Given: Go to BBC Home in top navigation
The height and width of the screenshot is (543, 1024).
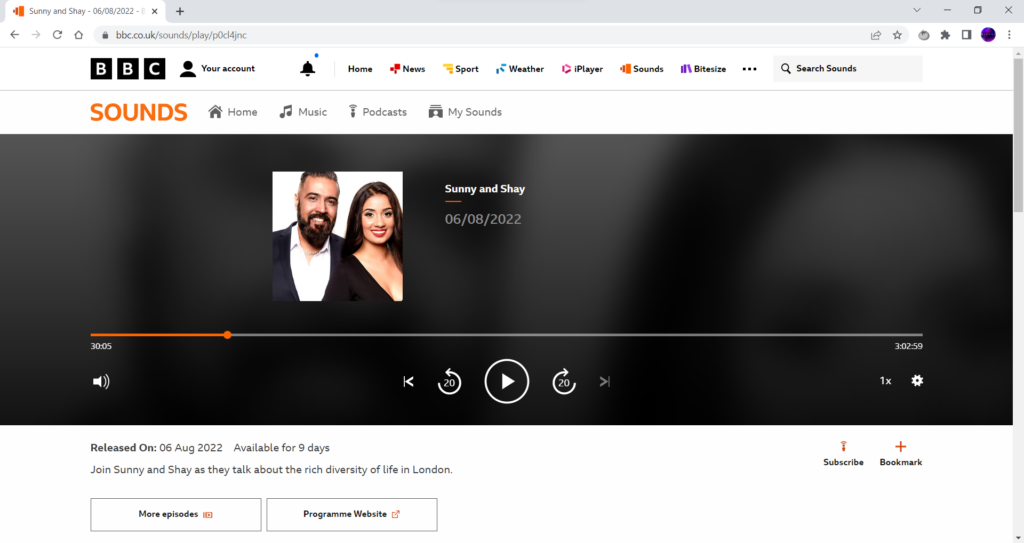Looking at the screenshot, I should pyautogui.click(x=360, y=69).
